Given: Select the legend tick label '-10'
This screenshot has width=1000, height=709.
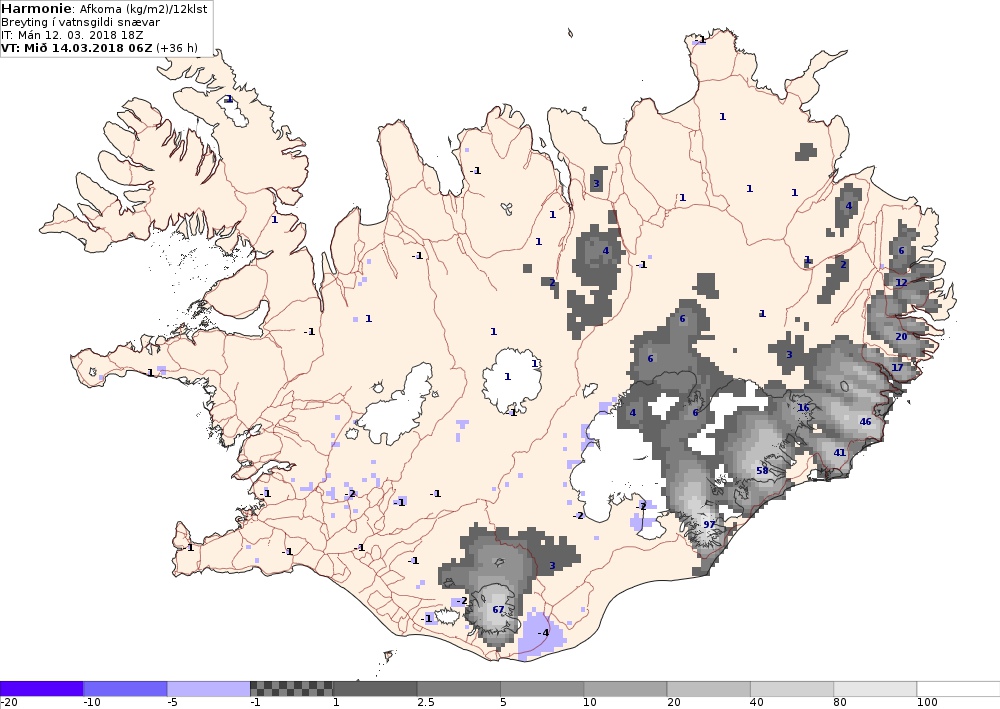Looking at the screenshot, I should click(92, 703).
